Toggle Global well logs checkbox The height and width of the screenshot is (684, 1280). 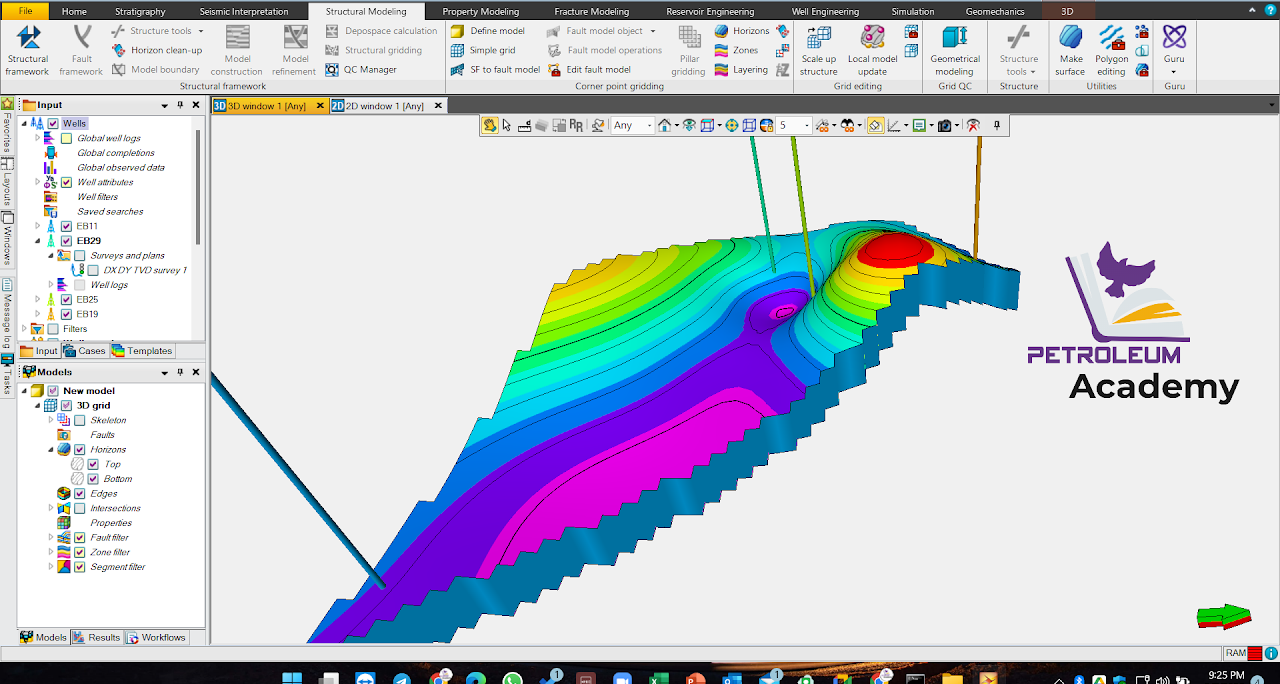click(x=66, y=138)
